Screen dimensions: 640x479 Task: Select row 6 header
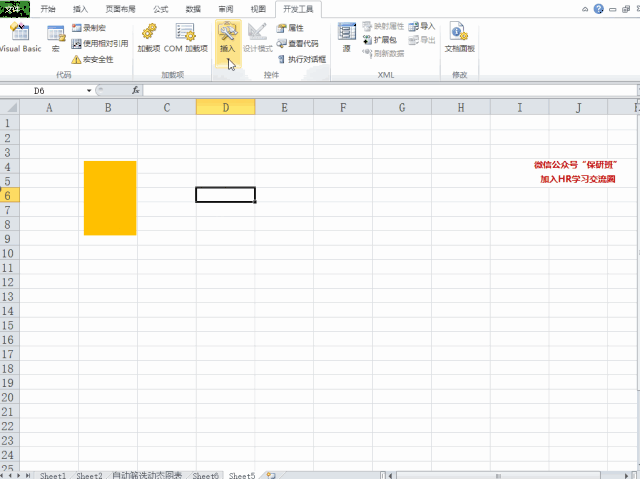click(9, 195)
